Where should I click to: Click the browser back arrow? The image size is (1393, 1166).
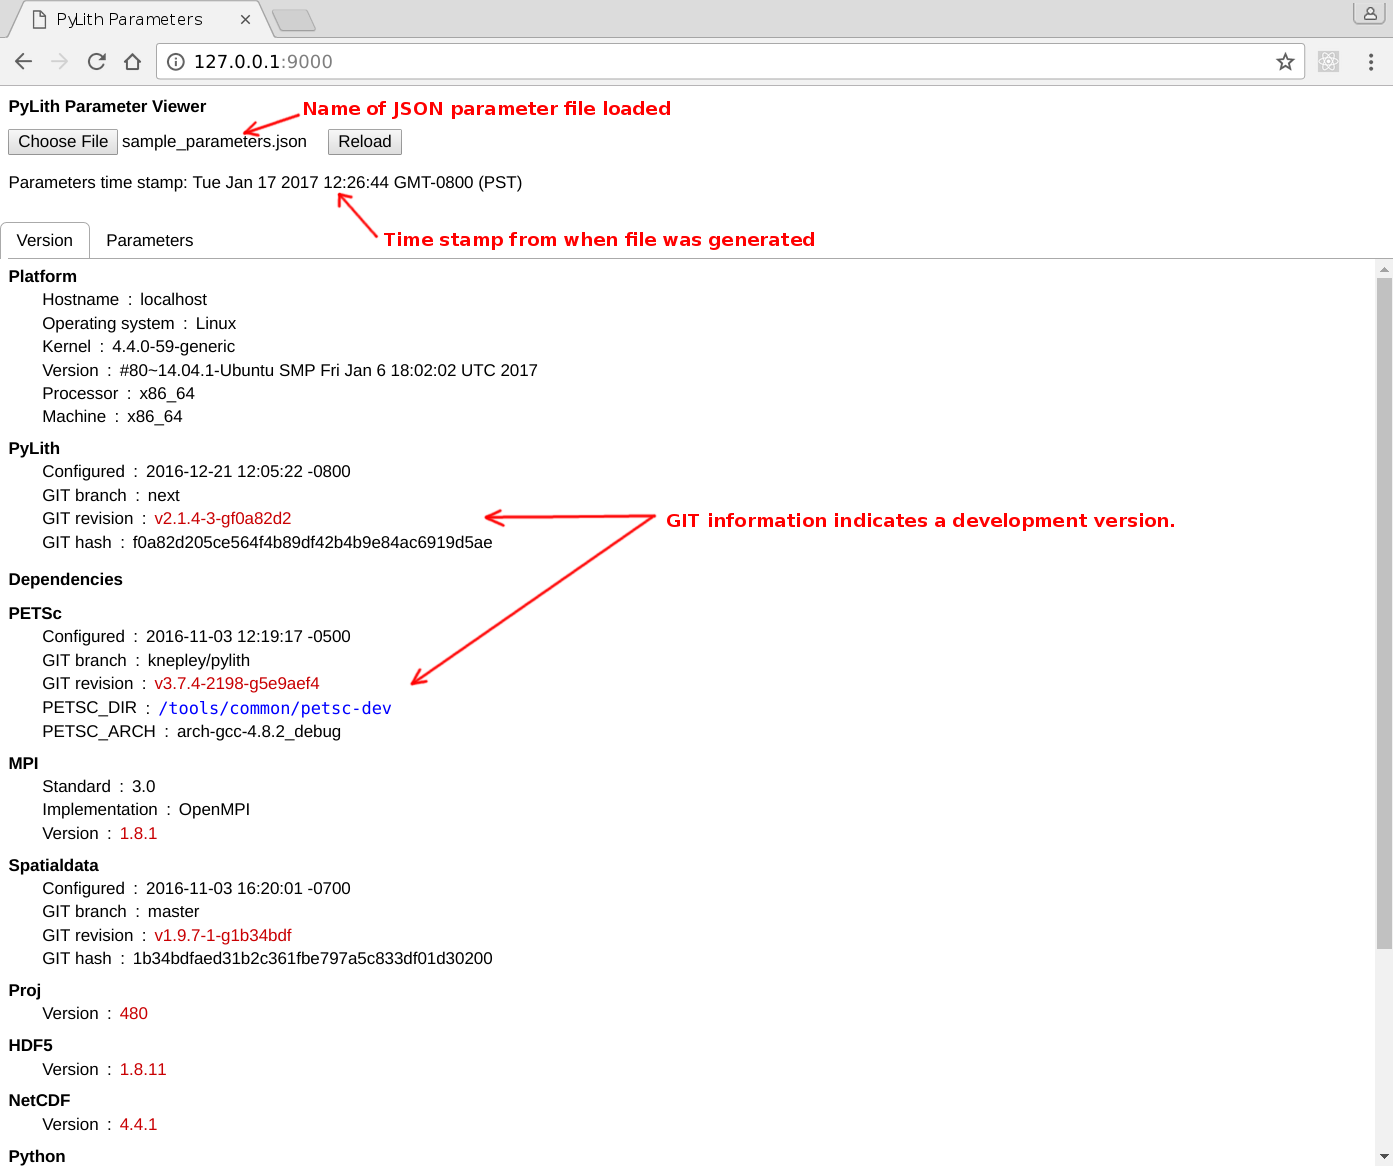[24, 62]
